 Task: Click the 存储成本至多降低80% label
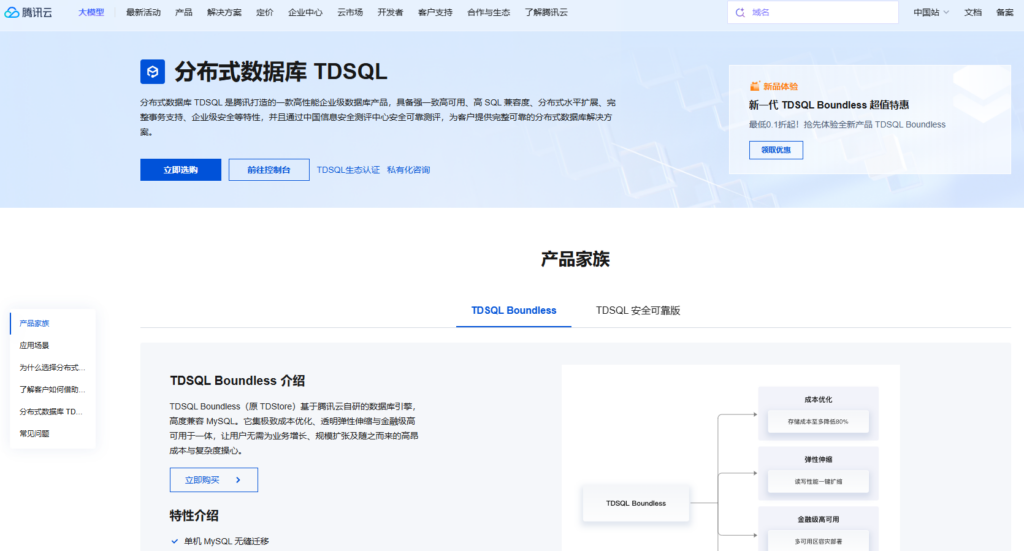818,422
